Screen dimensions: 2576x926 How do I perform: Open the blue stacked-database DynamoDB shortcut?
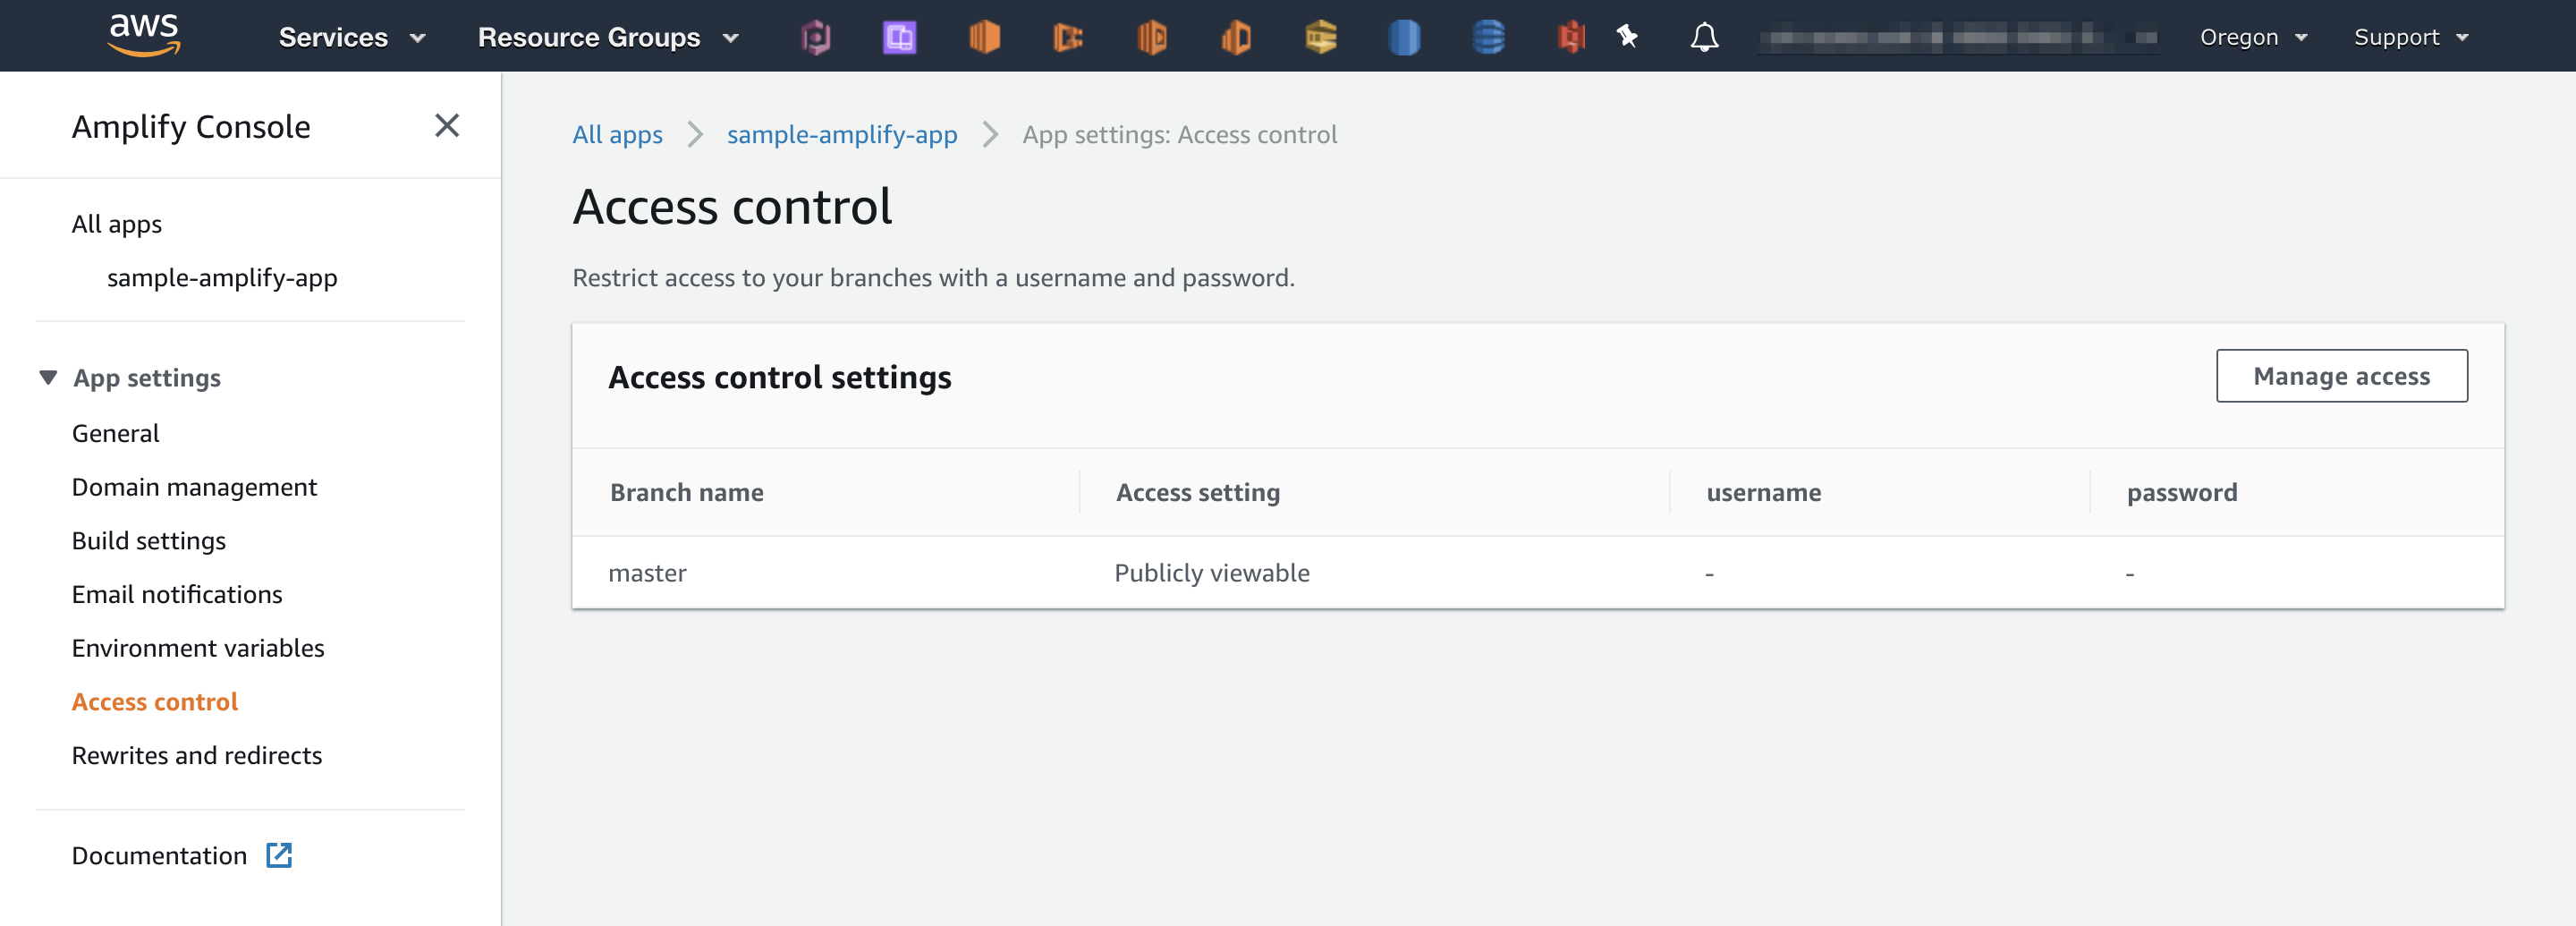[1488, 36]
